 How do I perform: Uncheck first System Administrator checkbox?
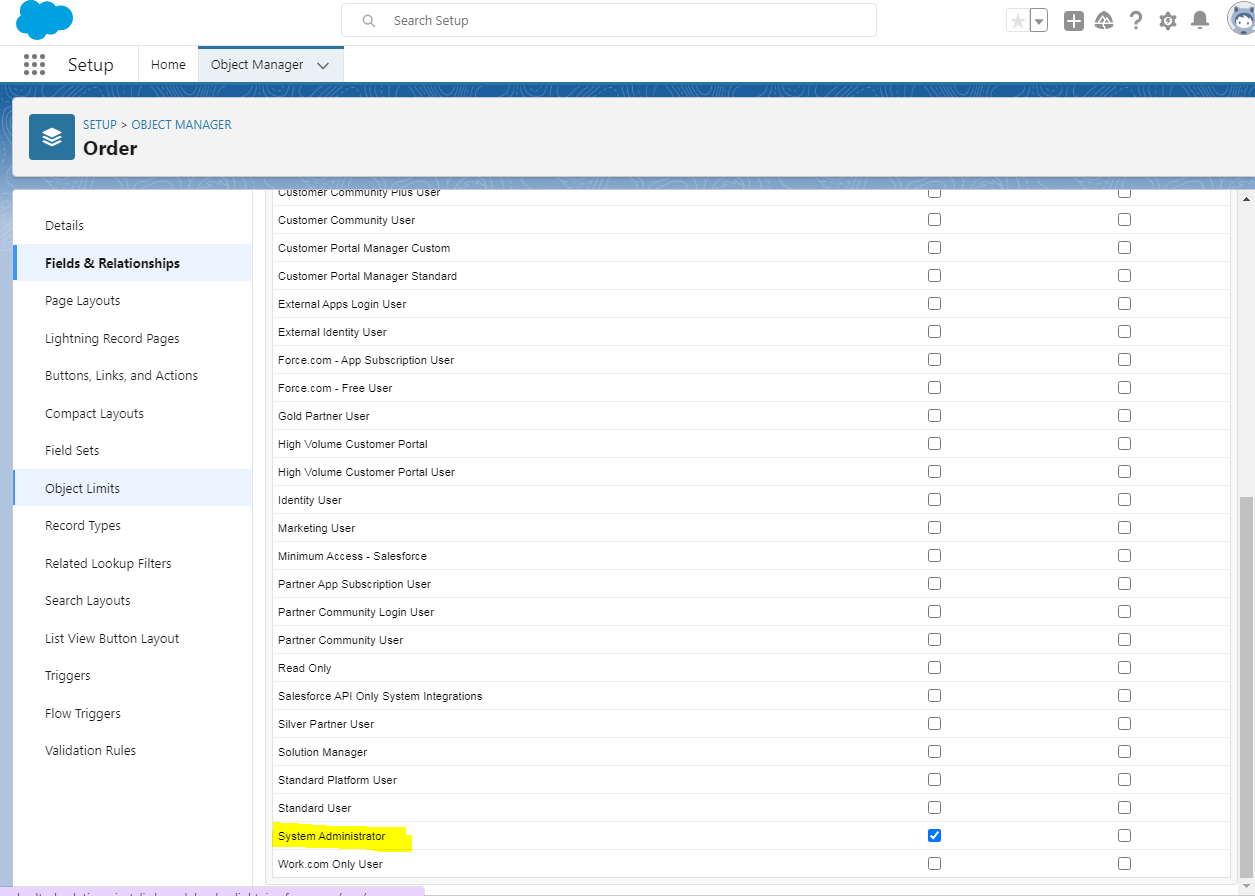click(x=934, y=836)
